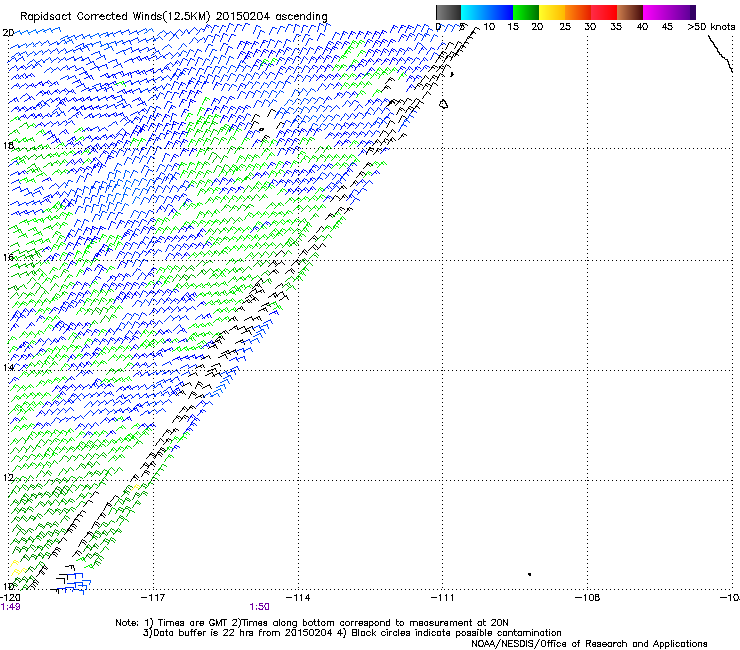The width and height of the screenshot is (740, 650).
Task: Click the longitude label '-111'
Action: coord(442,598)
